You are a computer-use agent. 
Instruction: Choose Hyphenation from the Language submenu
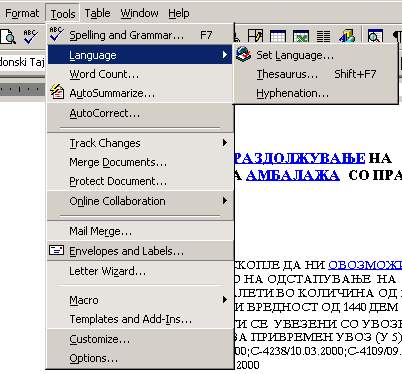(316, 93)
